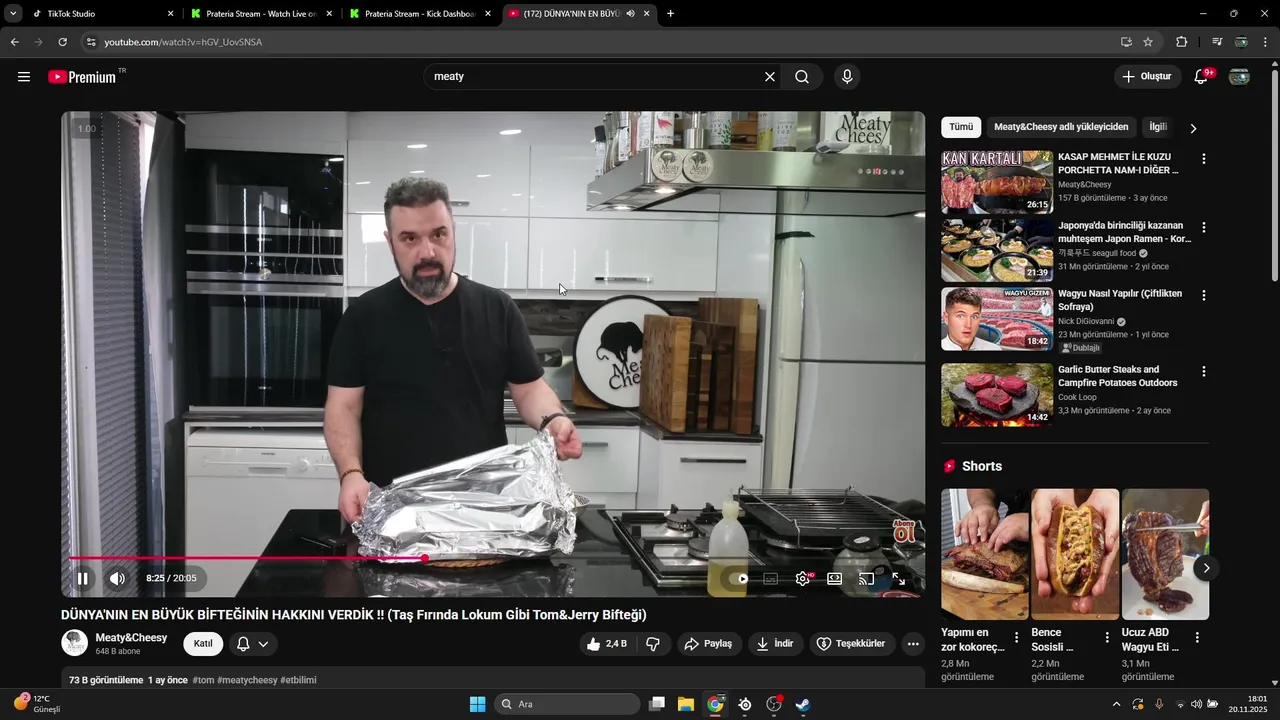Toggle the autoplay switch in the player
The height and width of the screenshot is (720, 1280).
coord(740,578)
